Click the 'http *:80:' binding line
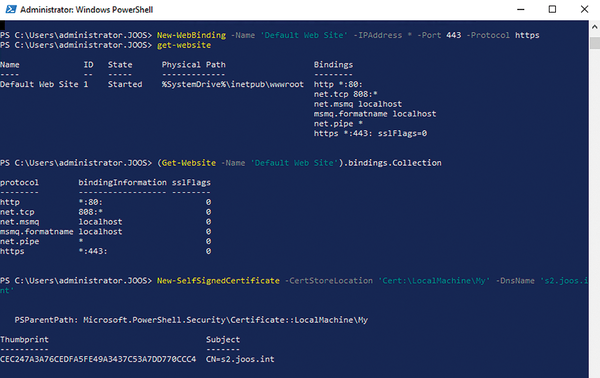 coord(338,84)
